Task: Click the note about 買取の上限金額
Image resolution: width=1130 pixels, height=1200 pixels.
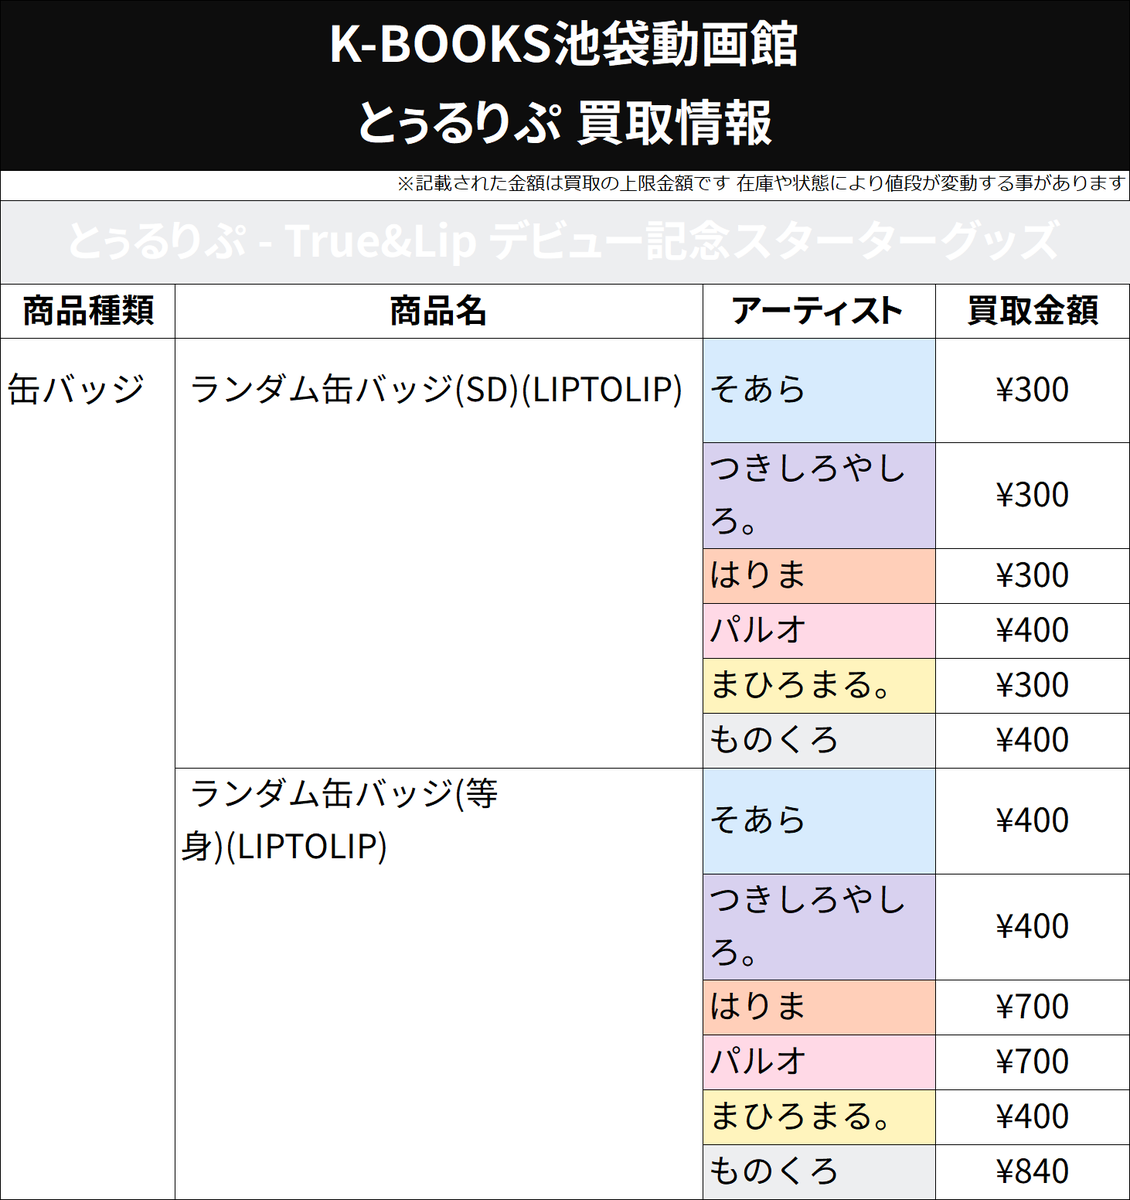Action: 761,184
